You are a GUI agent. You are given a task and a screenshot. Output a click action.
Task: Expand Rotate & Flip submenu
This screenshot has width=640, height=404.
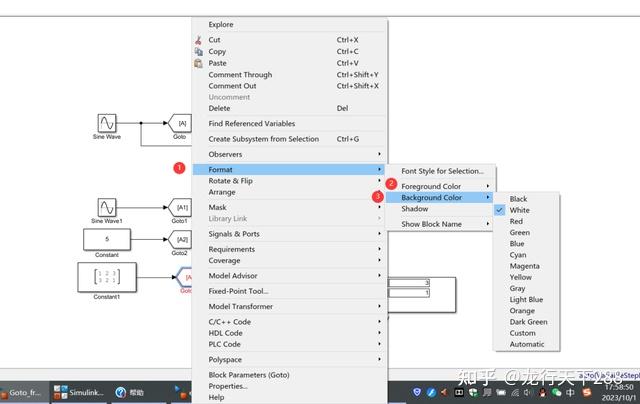click(x=289, y=181)
